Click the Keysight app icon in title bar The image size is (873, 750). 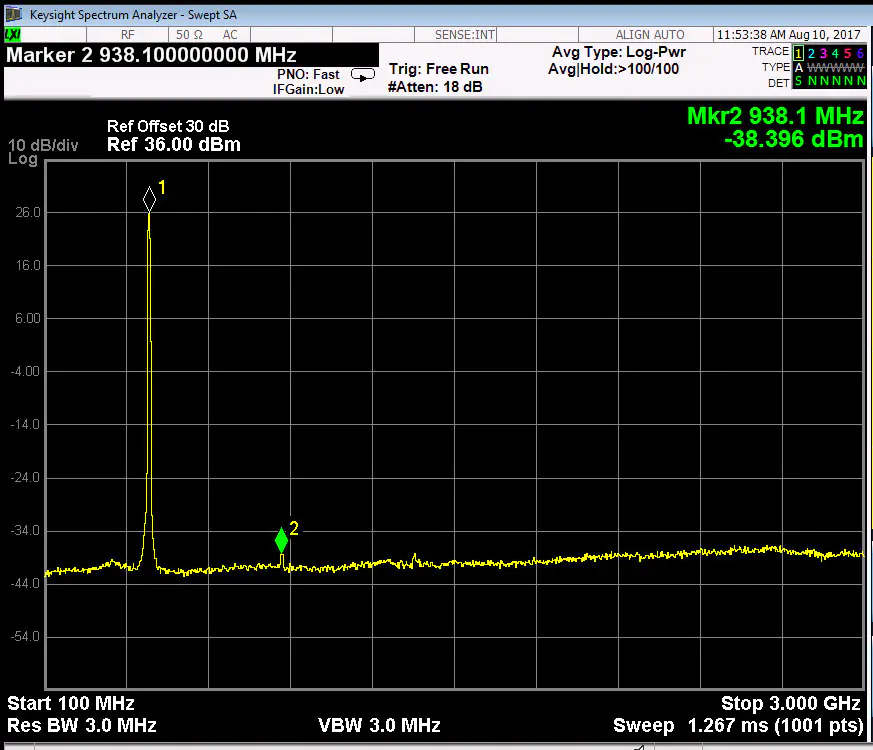(x=13, y=15)
